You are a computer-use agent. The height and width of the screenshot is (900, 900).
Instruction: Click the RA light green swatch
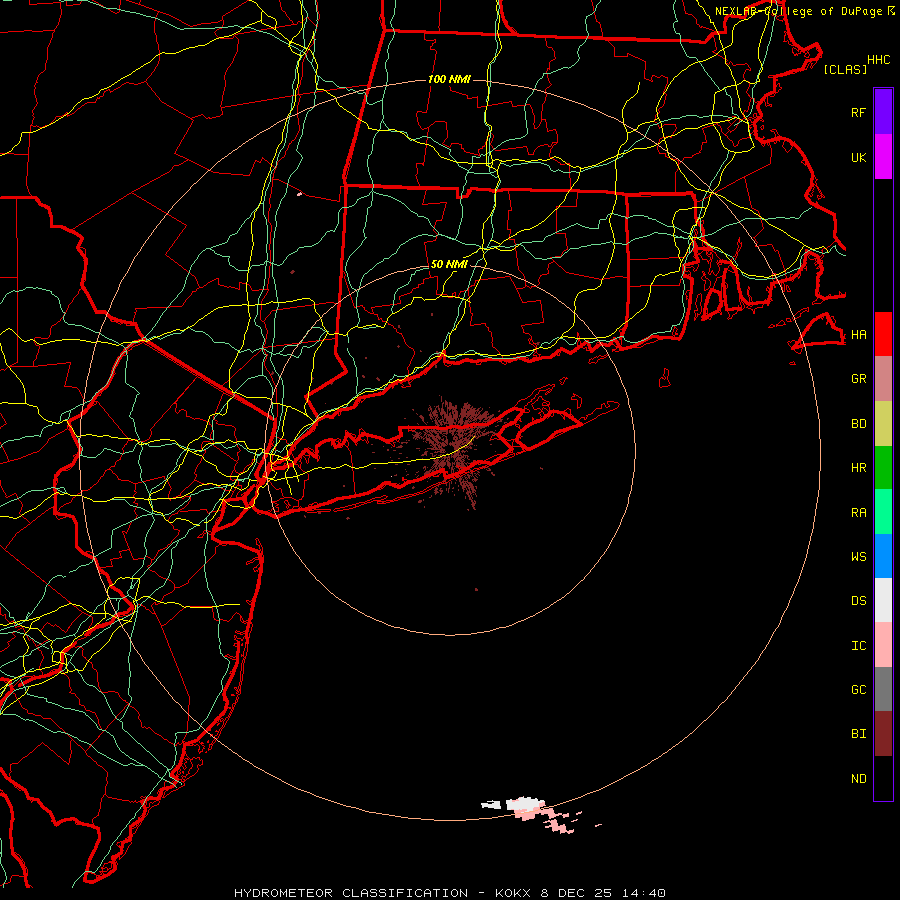(x=883, y=512)
